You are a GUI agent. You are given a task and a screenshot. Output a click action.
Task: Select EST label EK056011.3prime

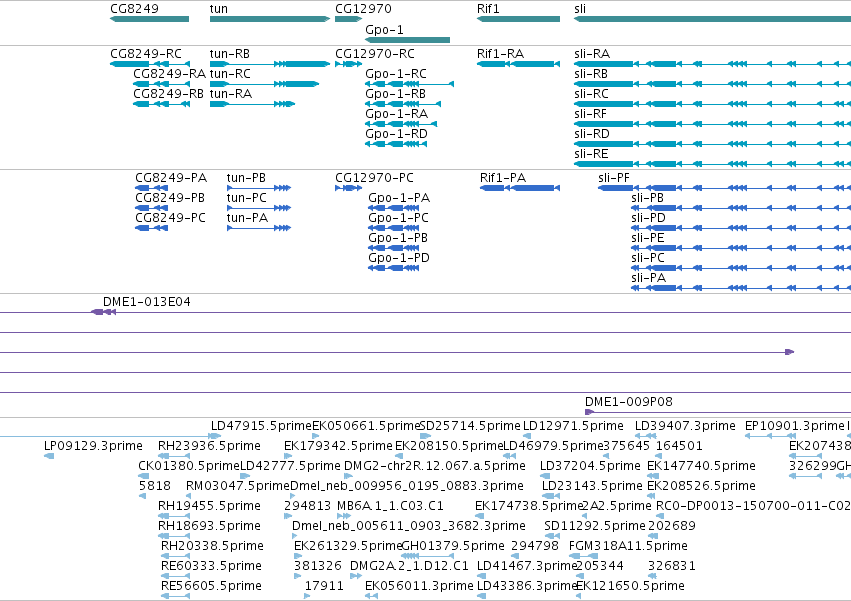click(419, 586)
